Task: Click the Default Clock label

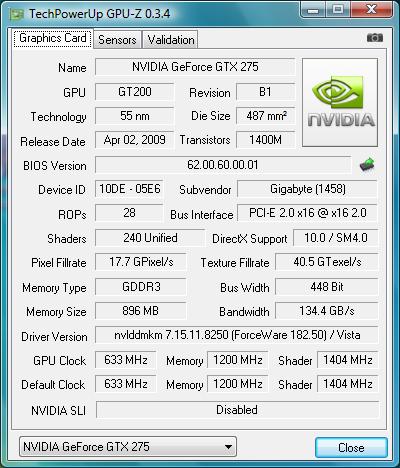Action: pyautogui.click(x=53, y=385)
